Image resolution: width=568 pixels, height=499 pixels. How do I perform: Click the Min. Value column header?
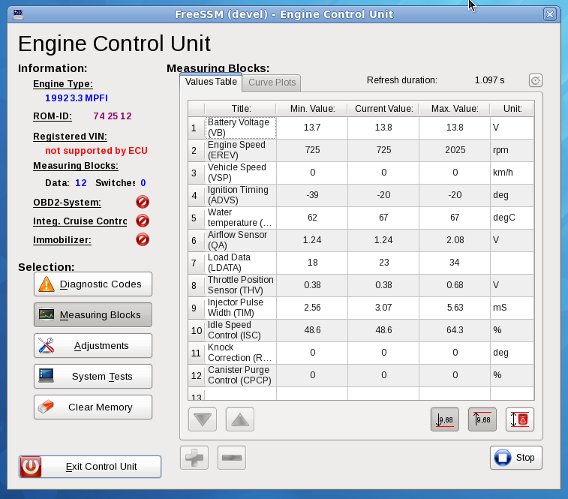click(312, 109)
